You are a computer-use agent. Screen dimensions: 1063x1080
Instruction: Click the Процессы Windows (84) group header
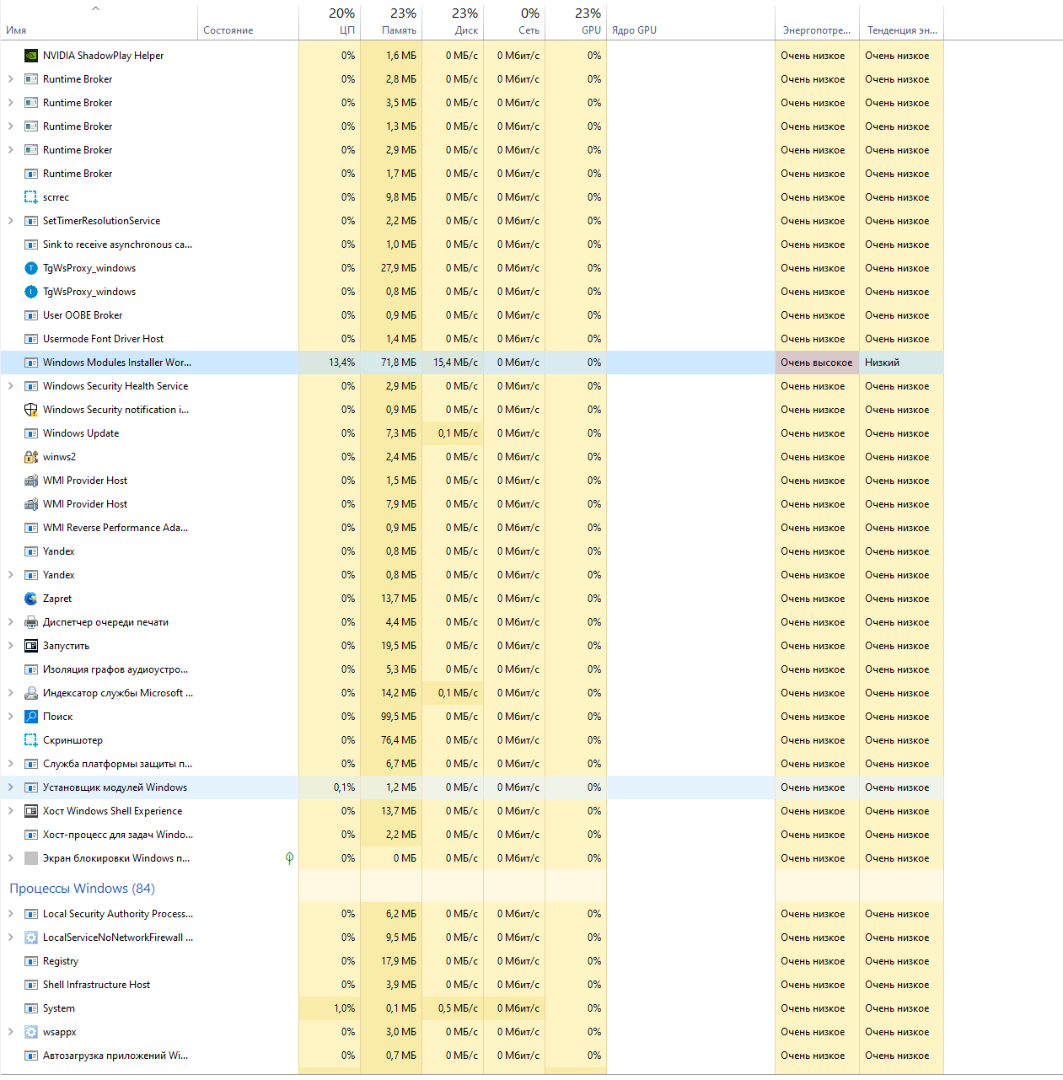pos(82,889)
